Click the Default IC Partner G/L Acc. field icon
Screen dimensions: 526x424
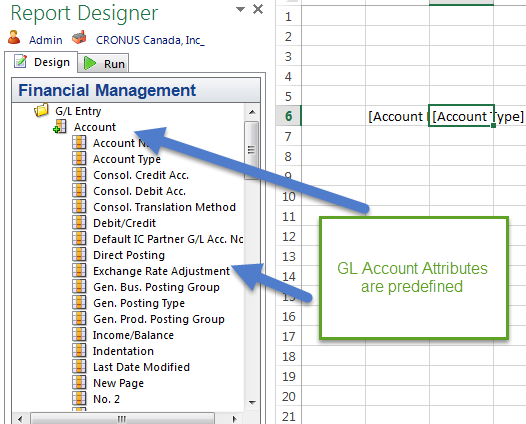click(79, 238)
